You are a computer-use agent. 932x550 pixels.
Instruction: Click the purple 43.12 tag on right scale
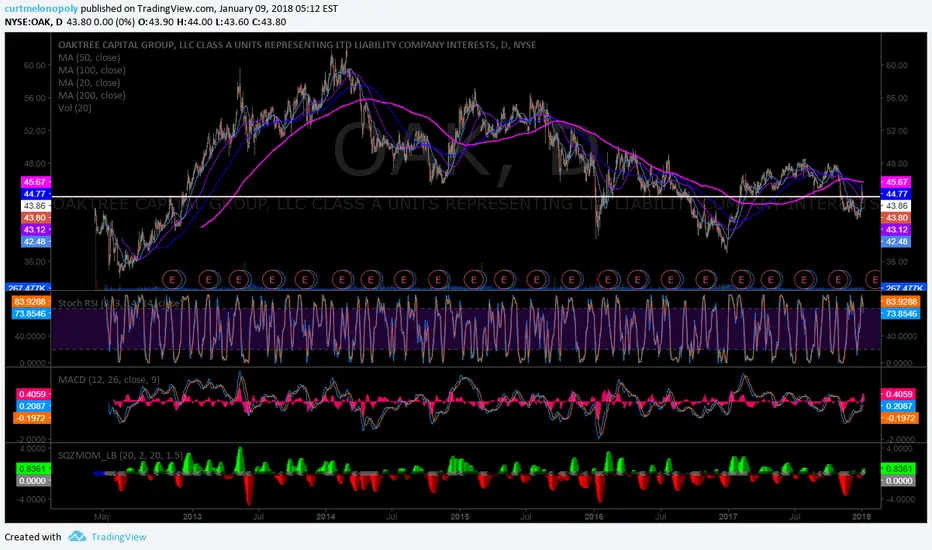897,230
